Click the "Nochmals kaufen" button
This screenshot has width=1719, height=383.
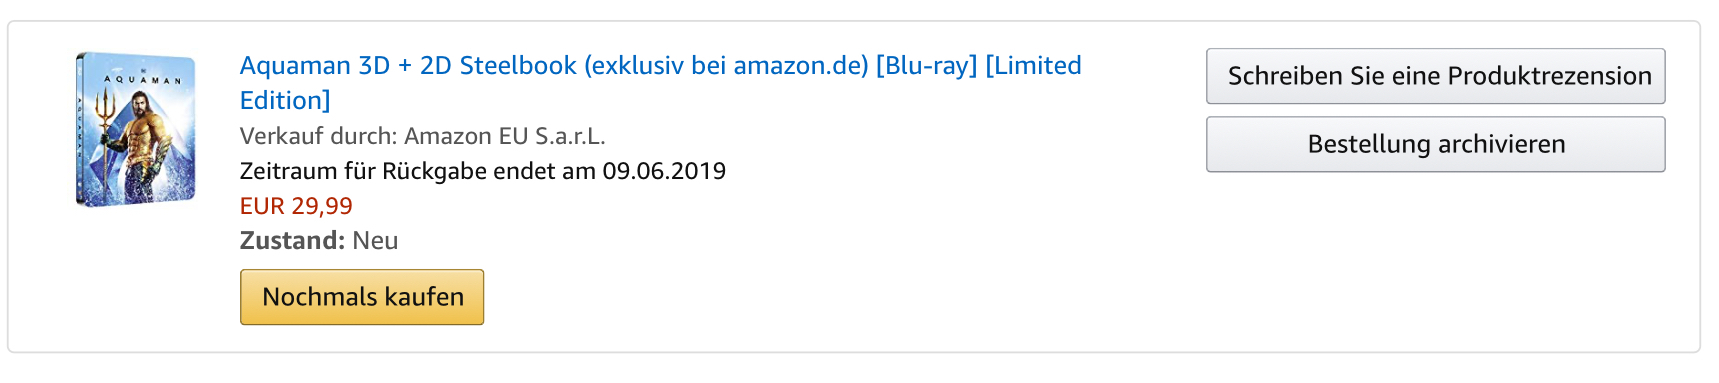click(362, 297)
